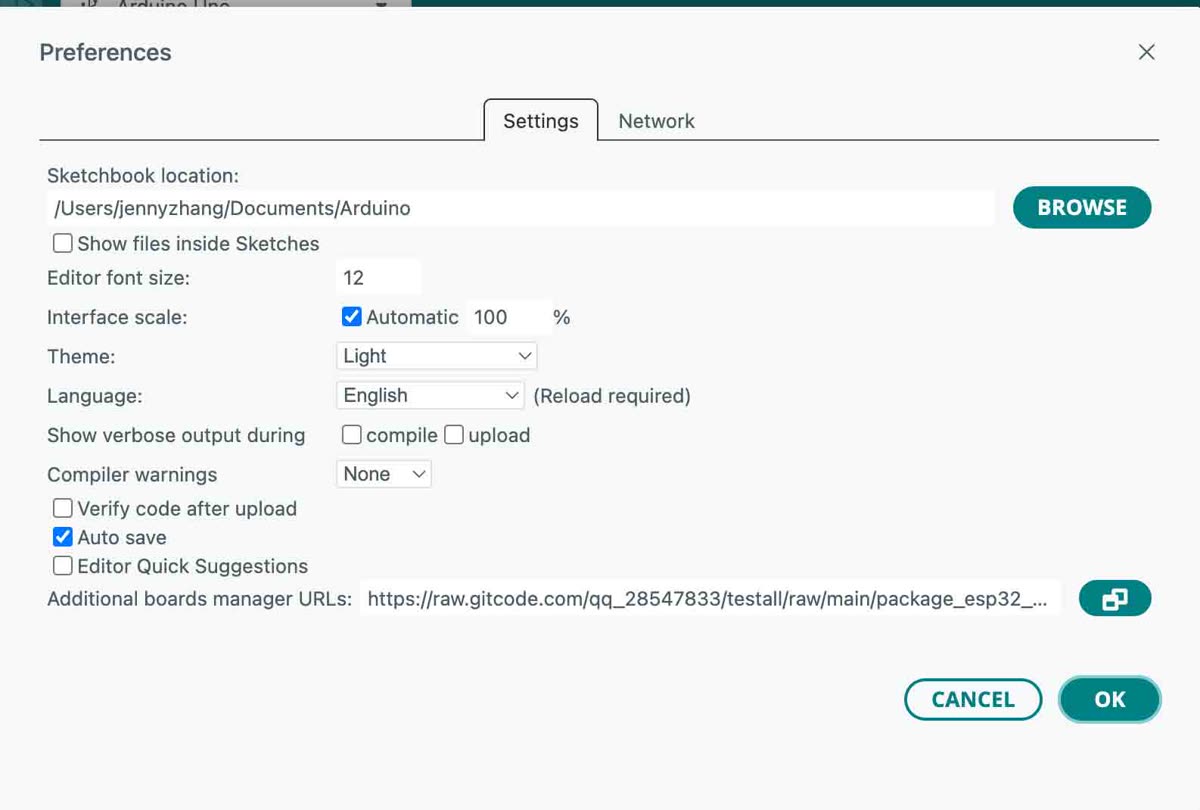
Task: Switch to the Network tab
Action: 656,121
